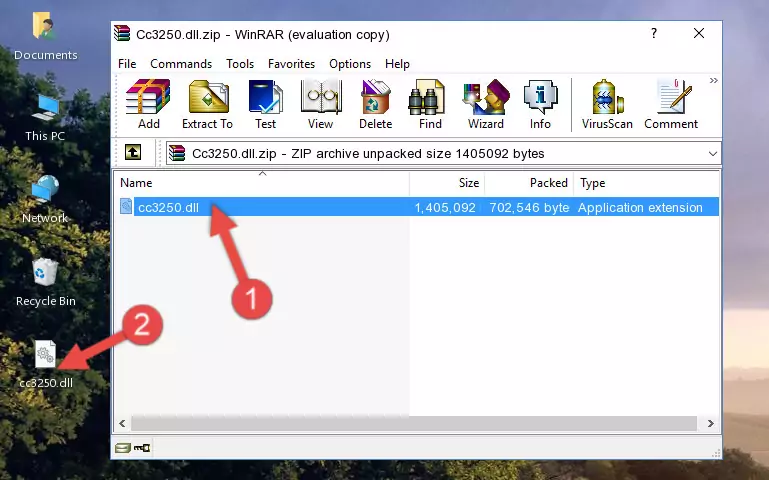Open the Help menu

point(397,64)
